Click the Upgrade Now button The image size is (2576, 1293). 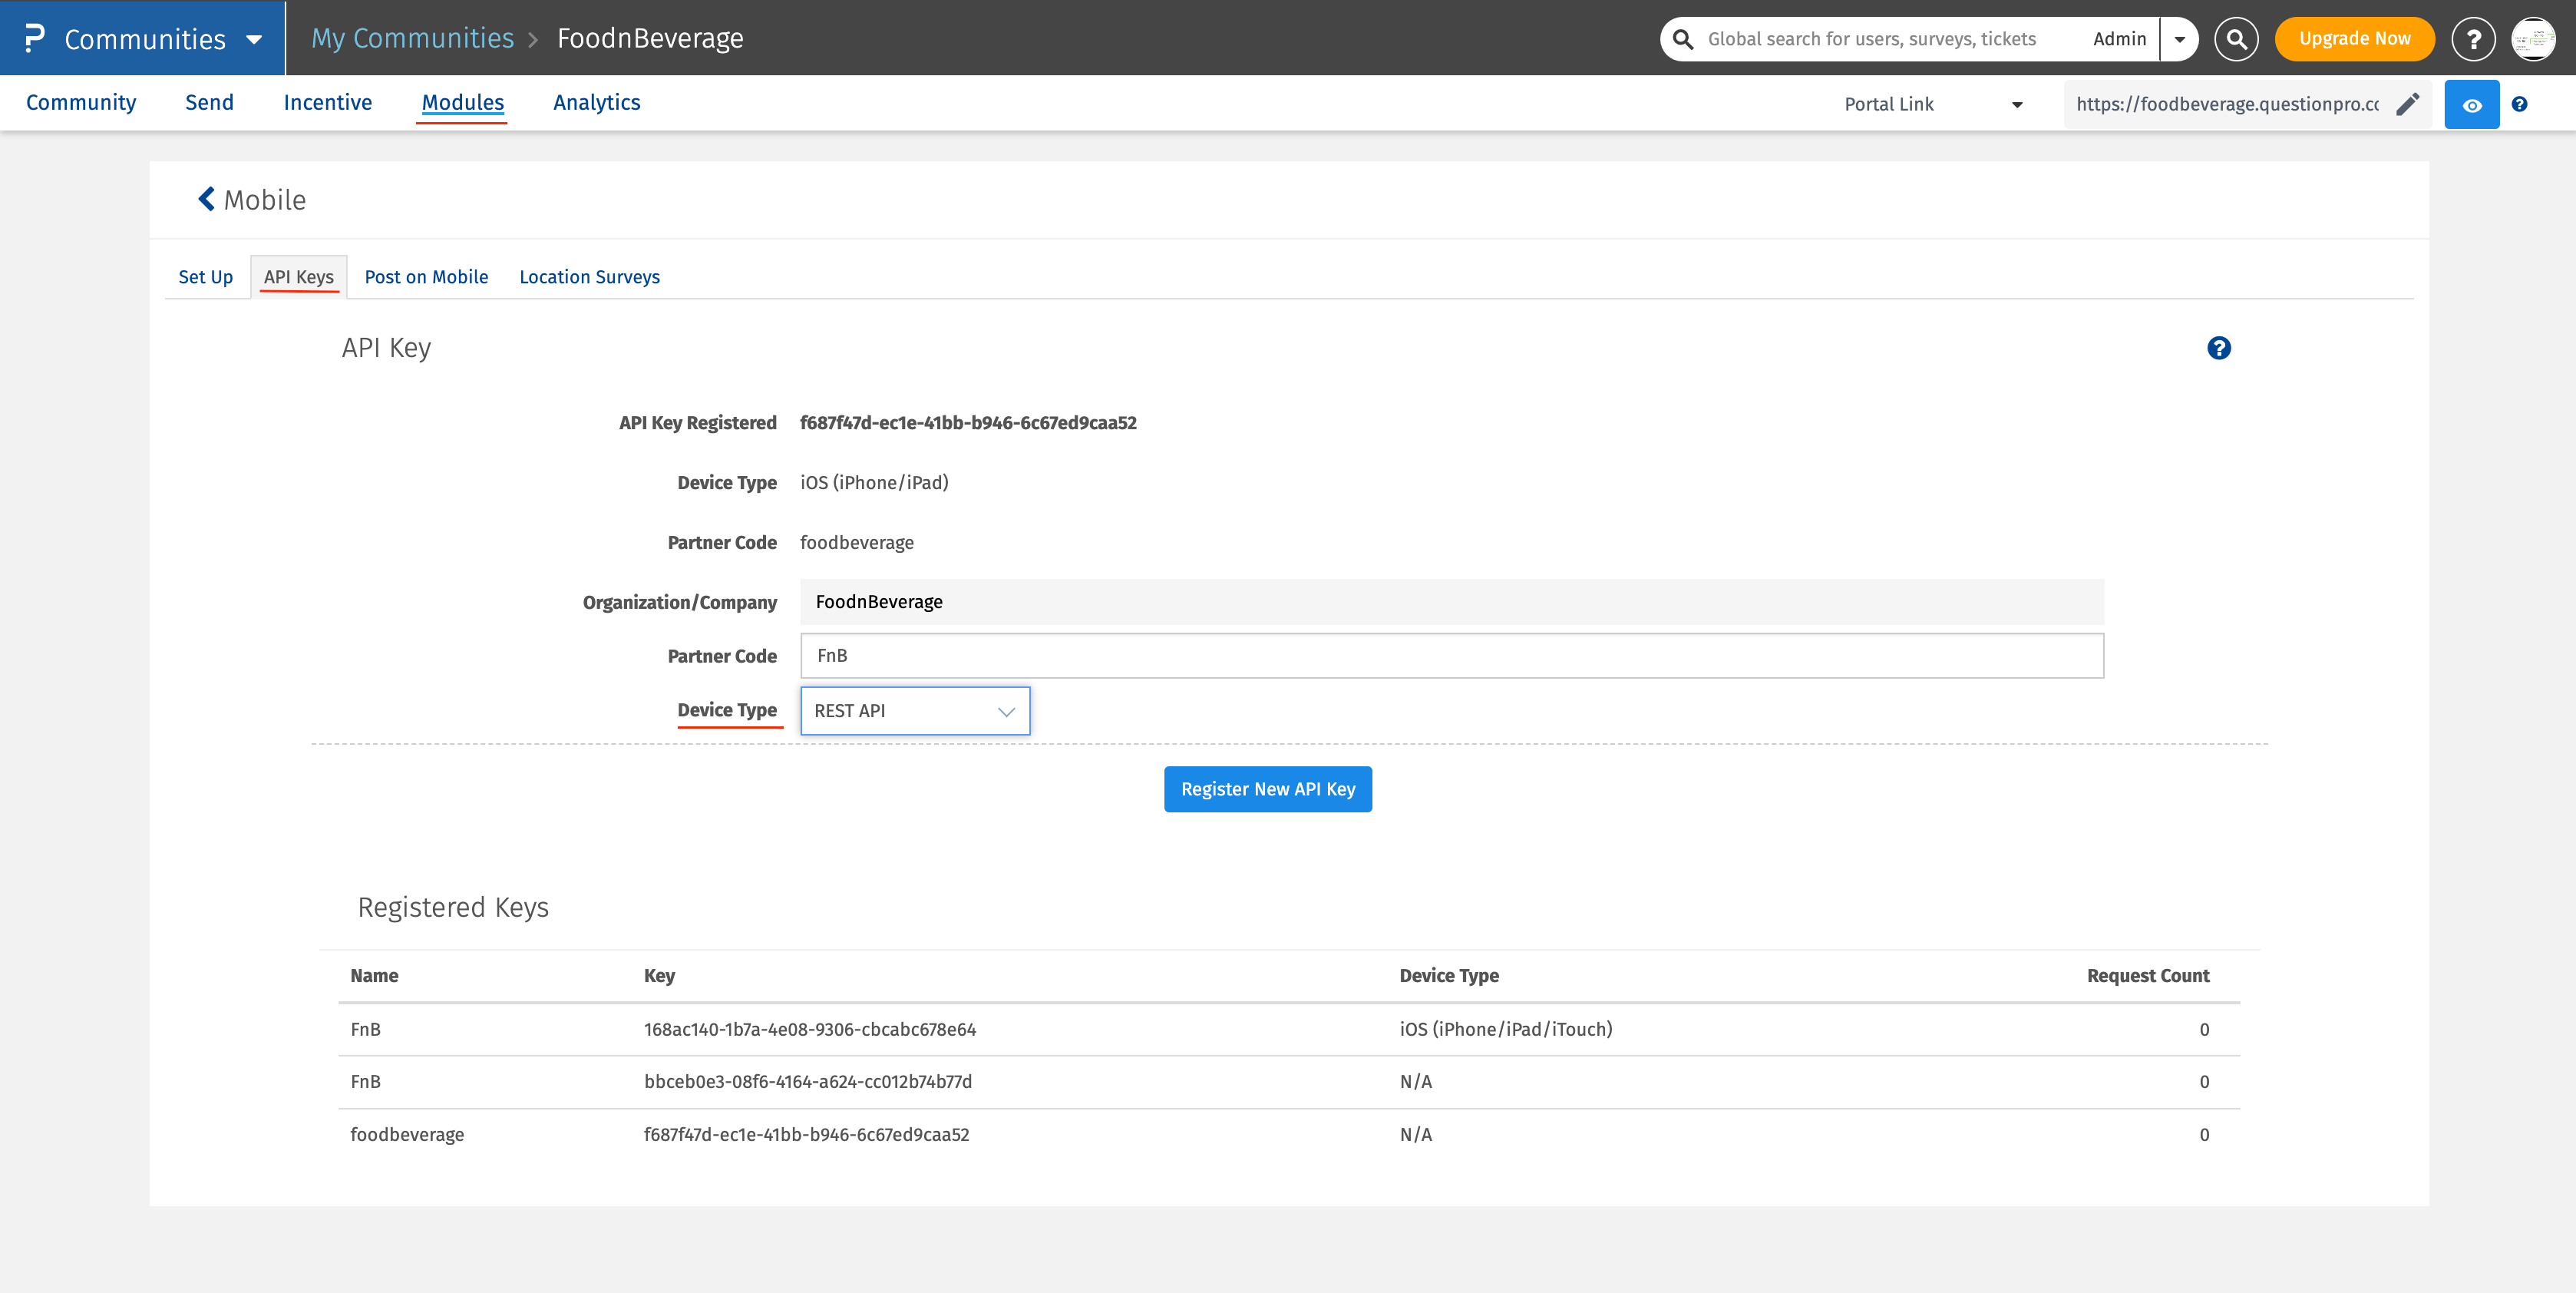point(2354,39)
